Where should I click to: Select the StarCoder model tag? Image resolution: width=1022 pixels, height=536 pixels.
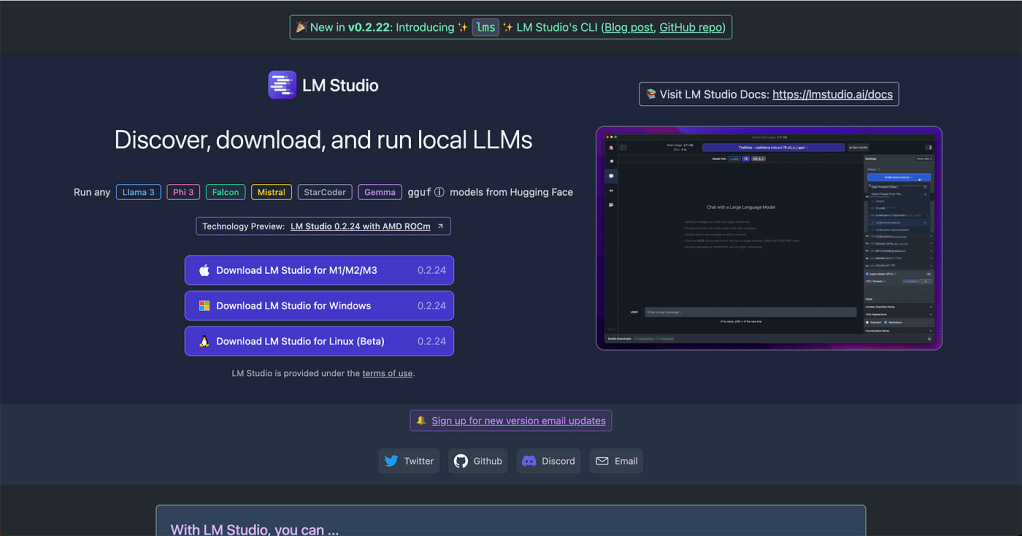coord(325,192)
